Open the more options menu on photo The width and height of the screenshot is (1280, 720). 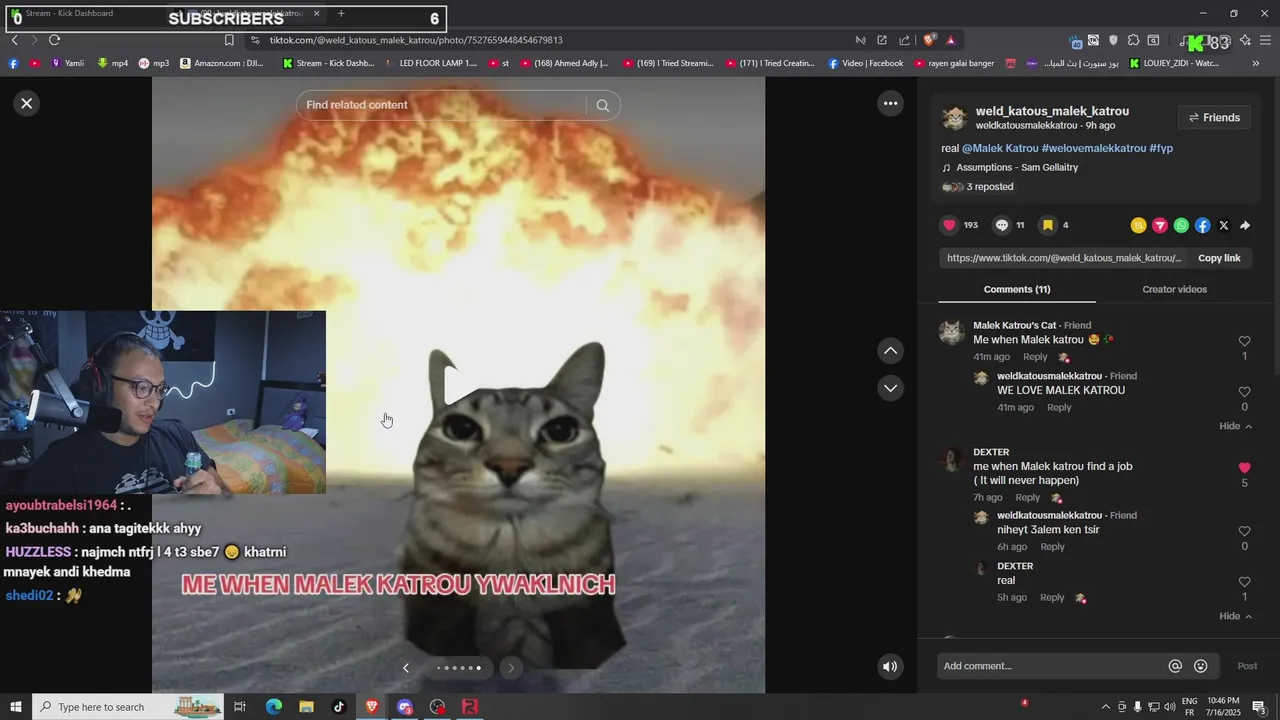coord(890,103)
